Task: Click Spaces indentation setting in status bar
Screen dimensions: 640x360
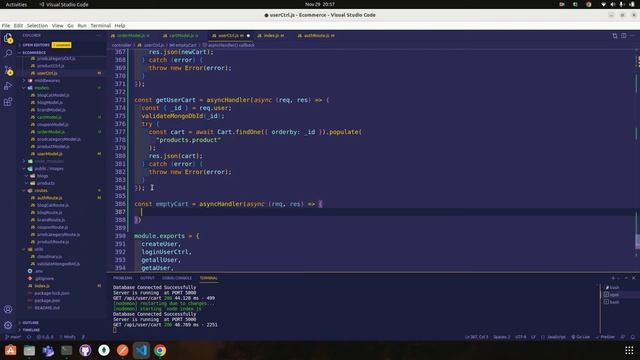Action: click(502, 337)
